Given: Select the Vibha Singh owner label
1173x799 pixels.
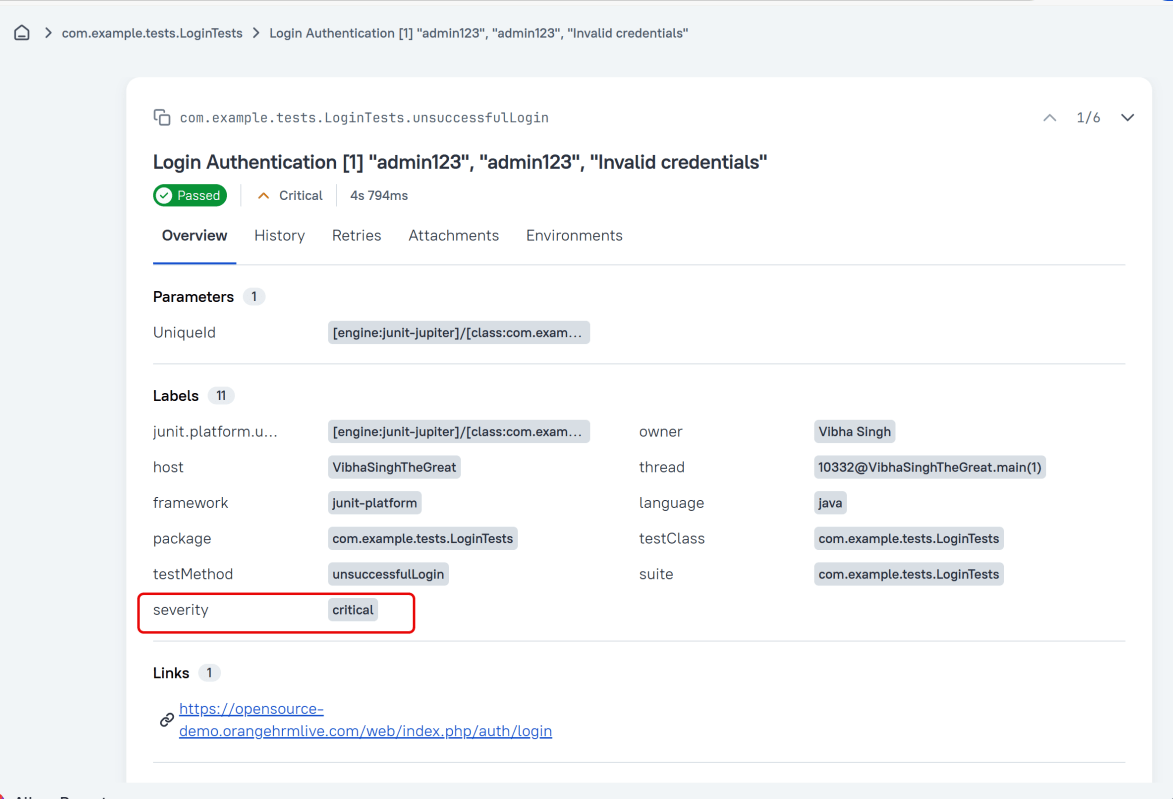Looking at the screenshot, I should coord(854,432).
